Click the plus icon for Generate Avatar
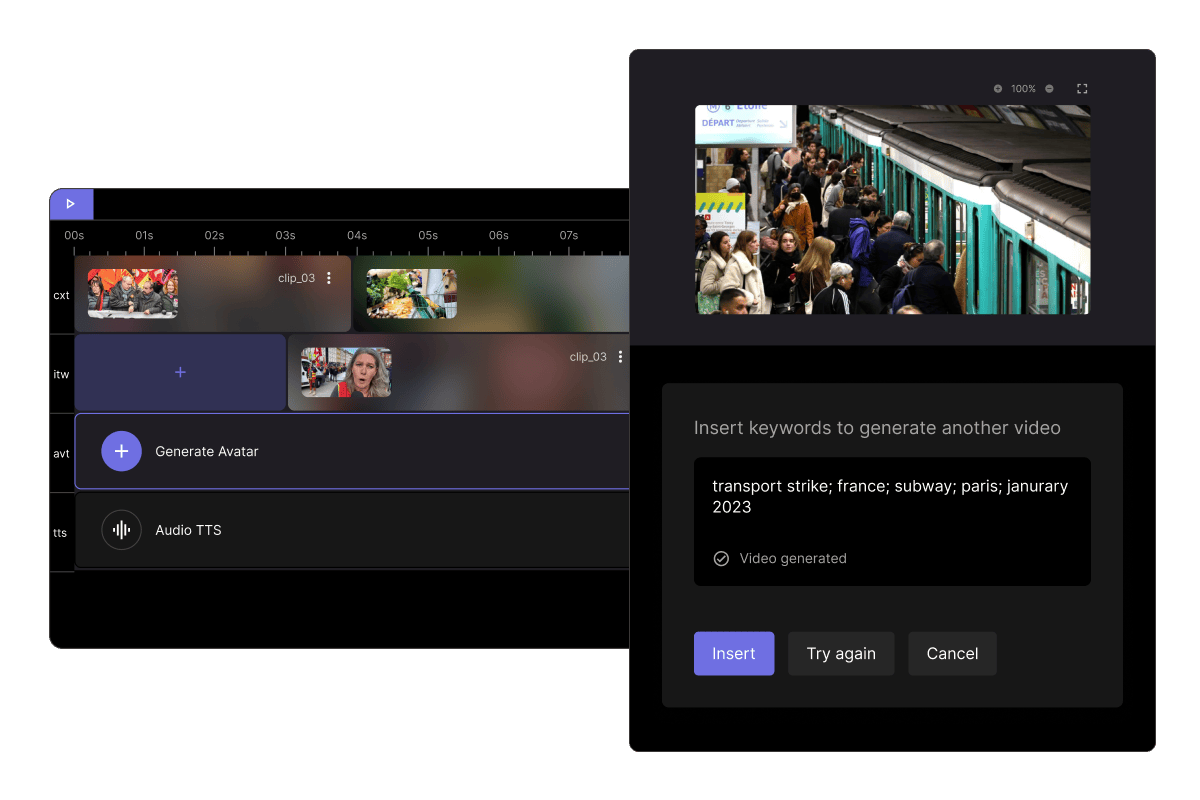 [x=121, y=452]
